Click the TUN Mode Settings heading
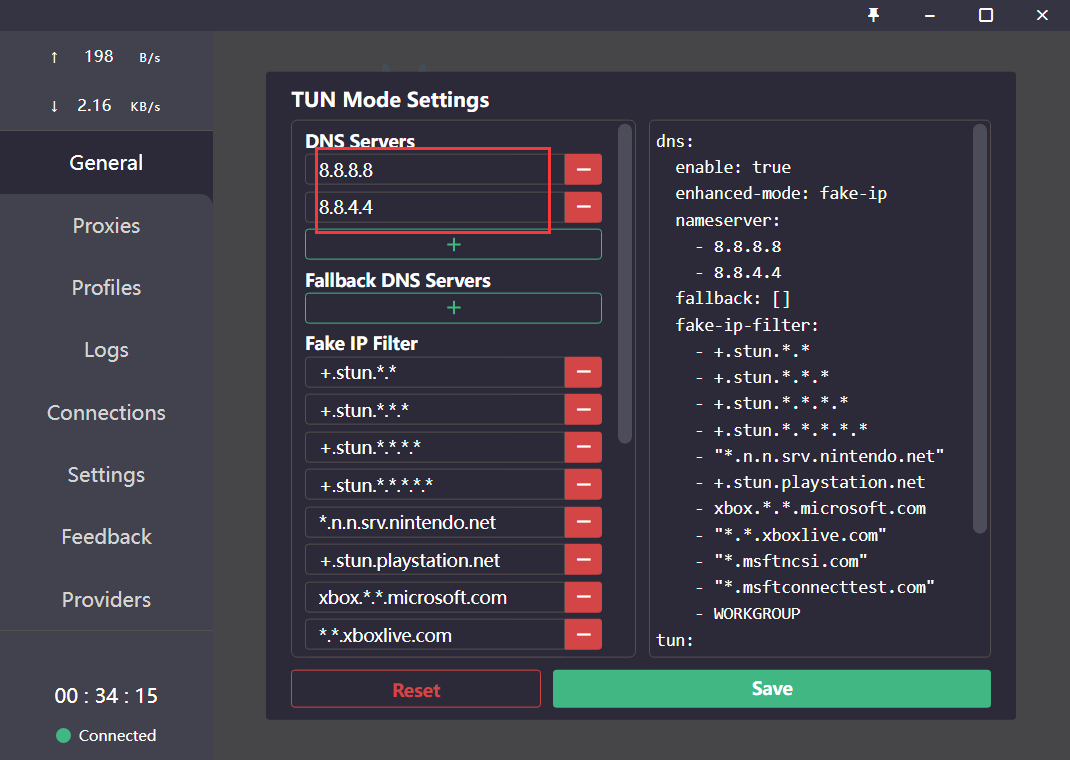1070x760 pixels. [390, 100]
